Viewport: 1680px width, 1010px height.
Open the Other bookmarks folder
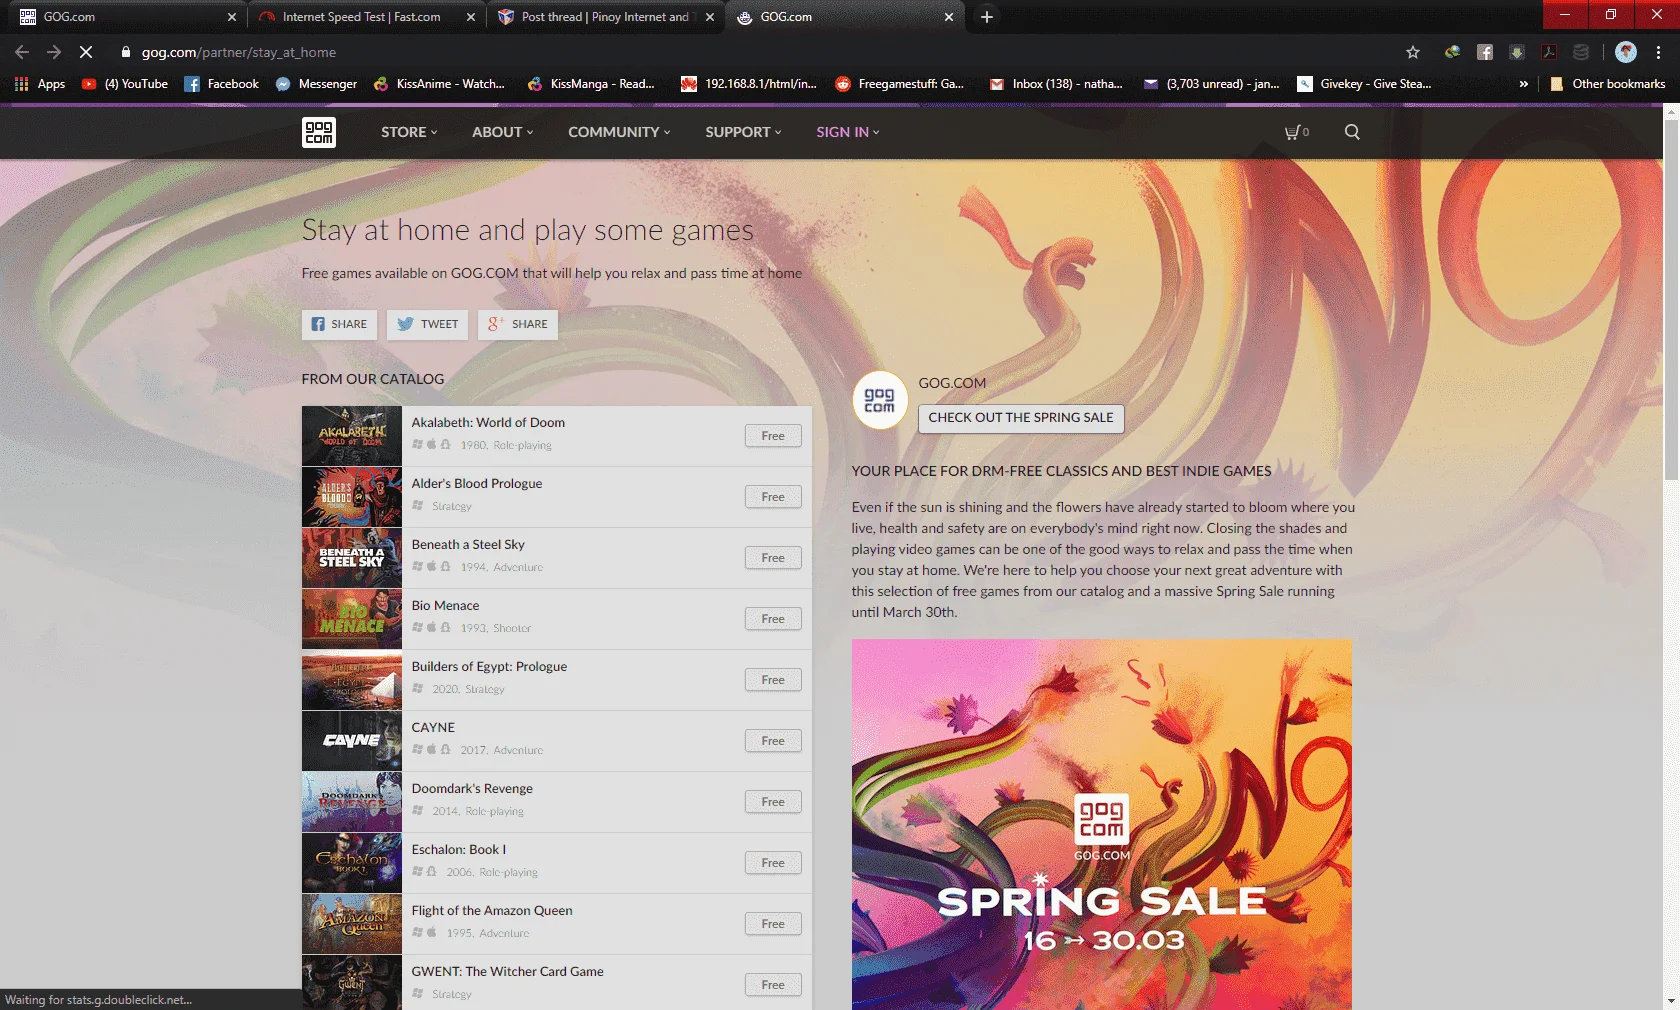tap(1608, 84)
